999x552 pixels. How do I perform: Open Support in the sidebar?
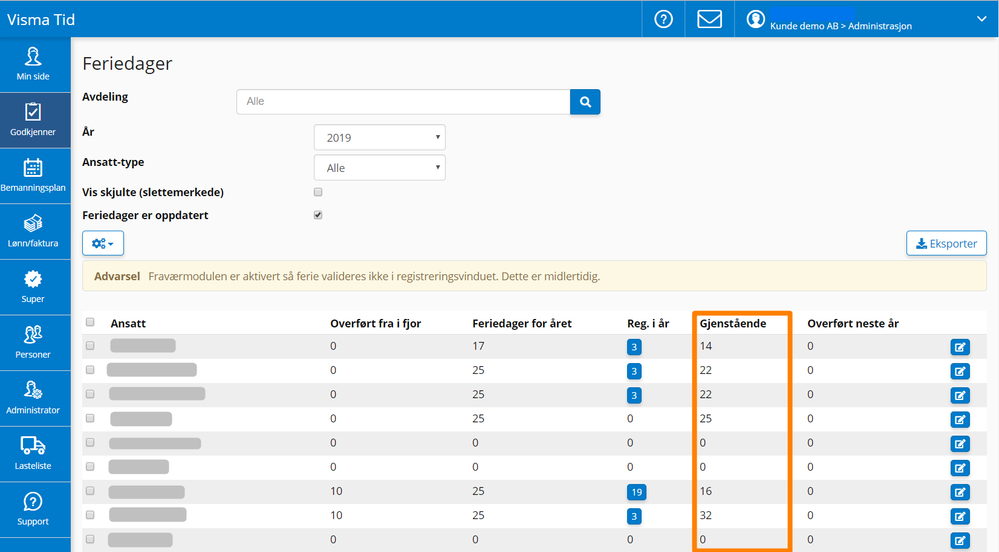click(33, 508)
